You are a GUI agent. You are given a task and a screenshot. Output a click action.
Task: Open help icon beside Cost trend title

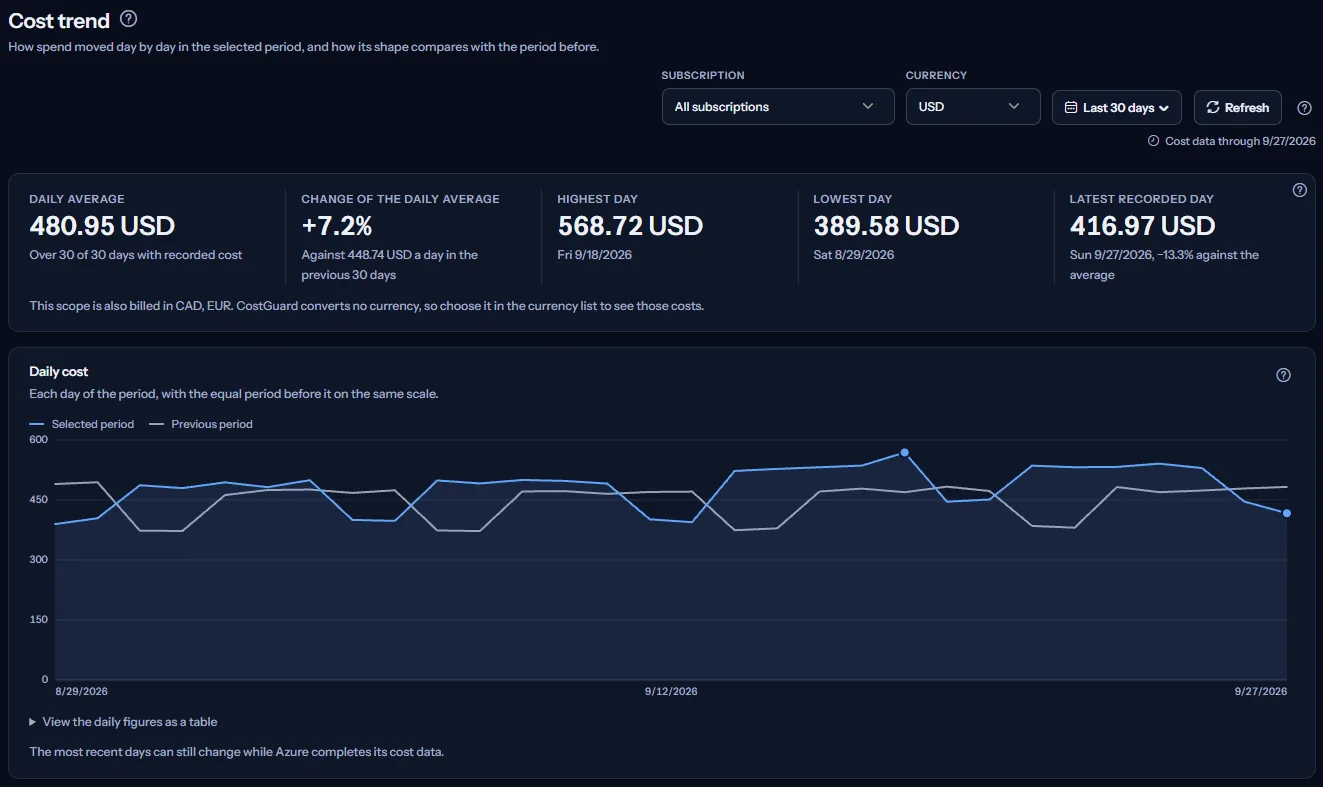click(128, 19)
